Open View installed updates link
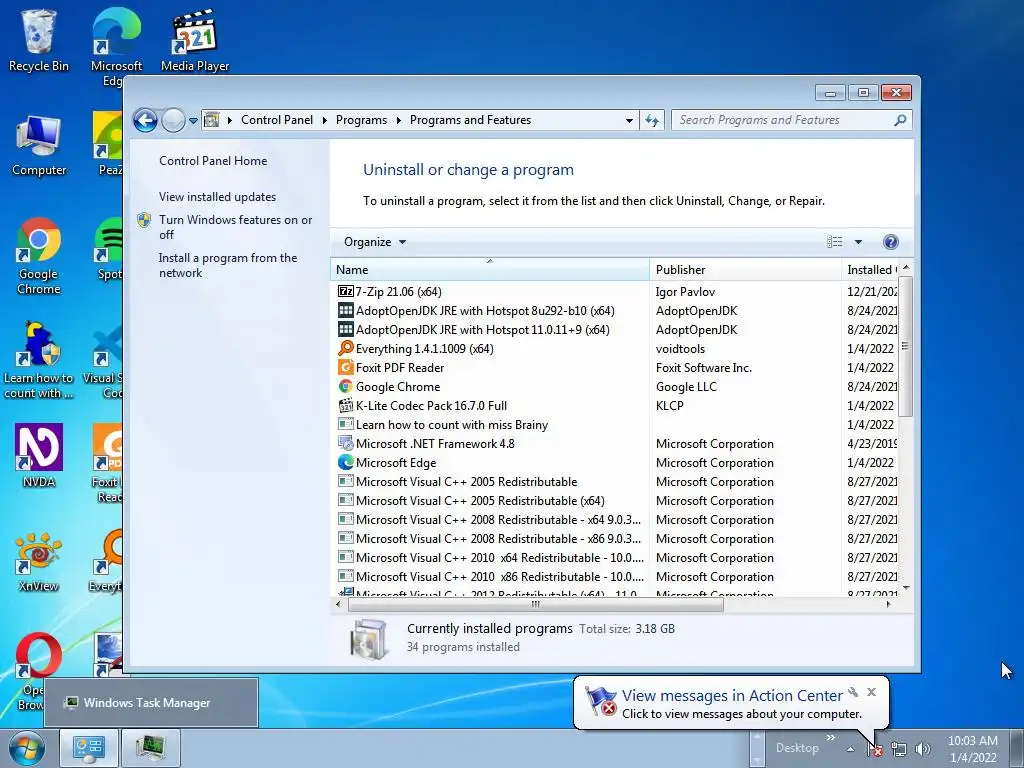The width and height of the screenshot is (1024, 768). coord(217,197)
